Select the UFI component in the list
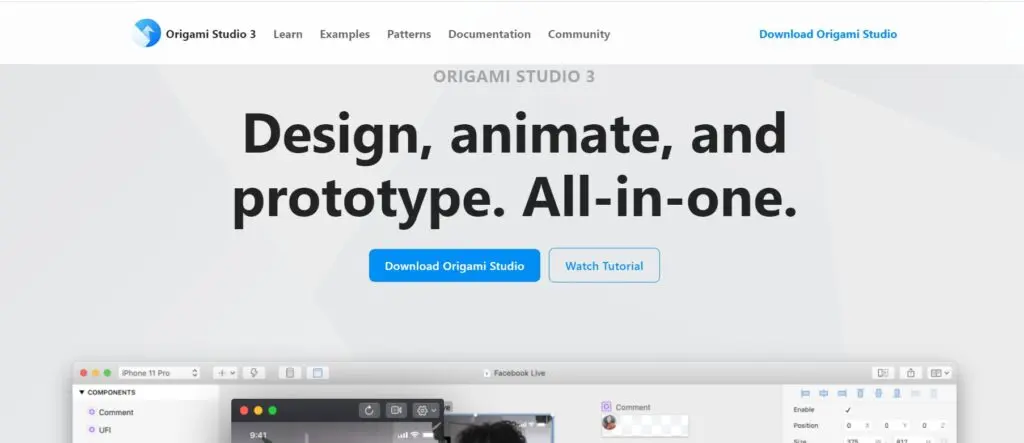This screenshot has height=443, width=1024. [x=104, y=430]
